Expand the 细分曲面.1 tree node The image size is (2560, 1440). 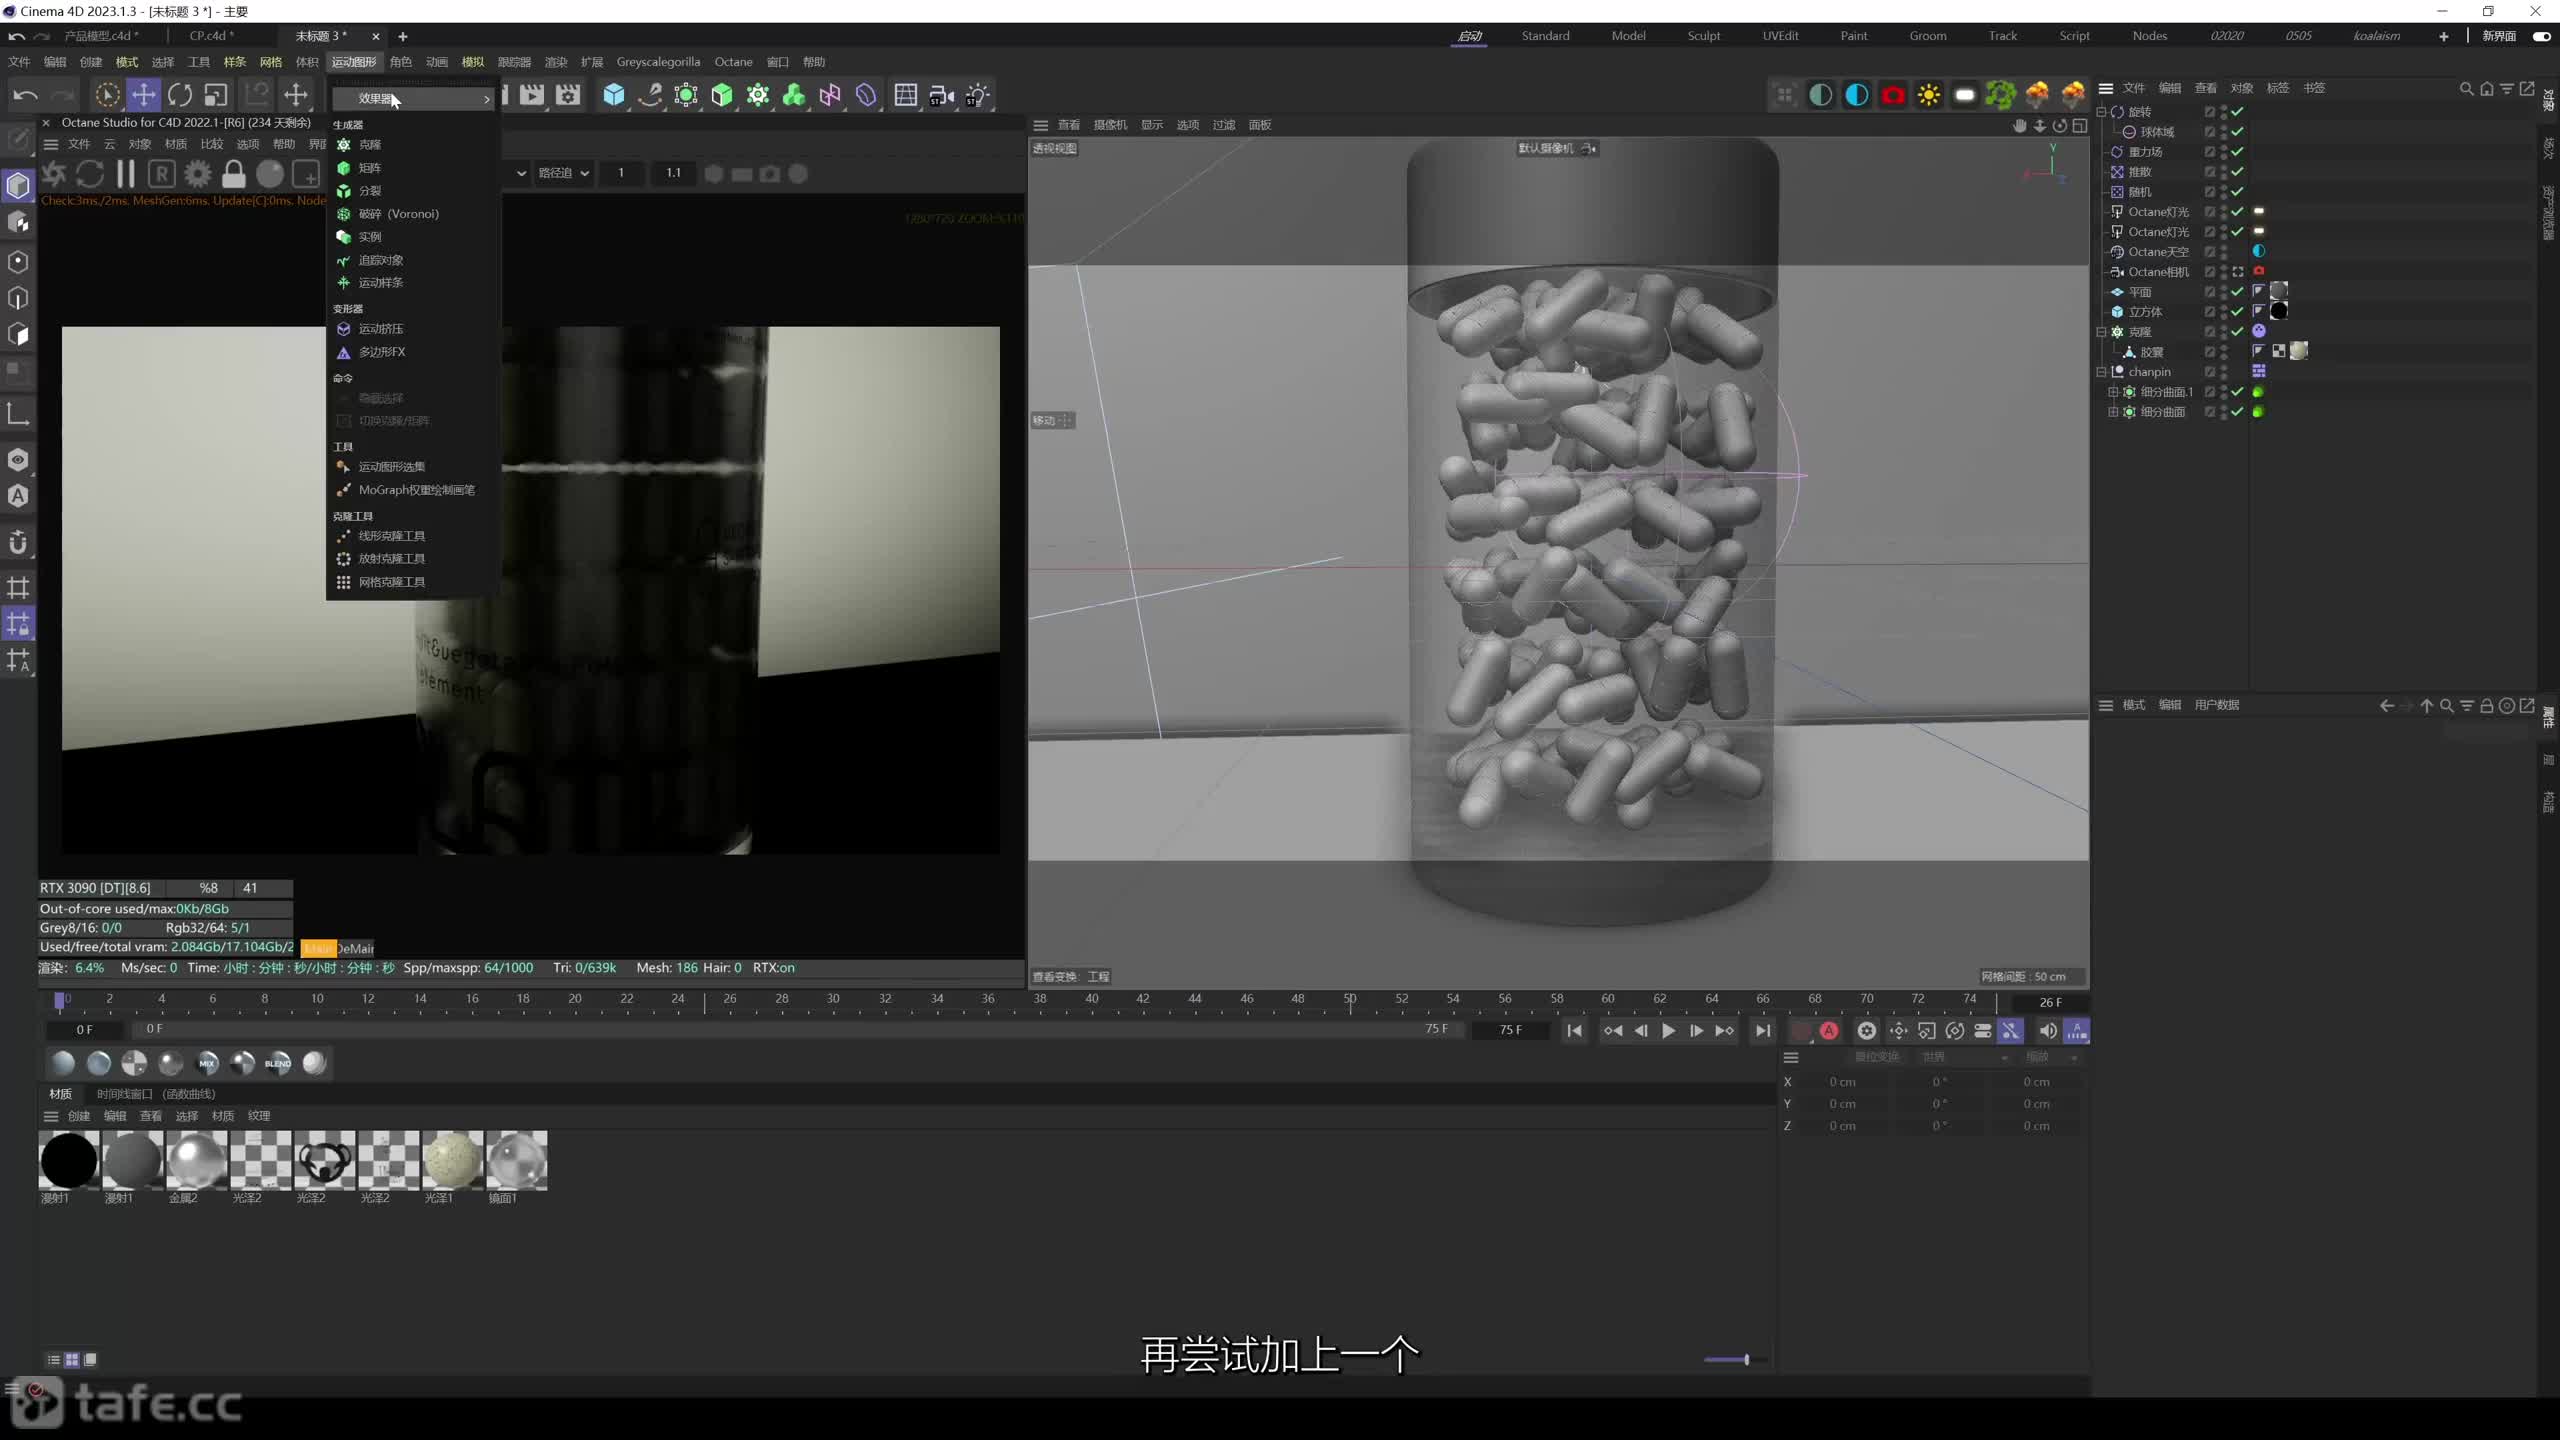click(2113, 391)
